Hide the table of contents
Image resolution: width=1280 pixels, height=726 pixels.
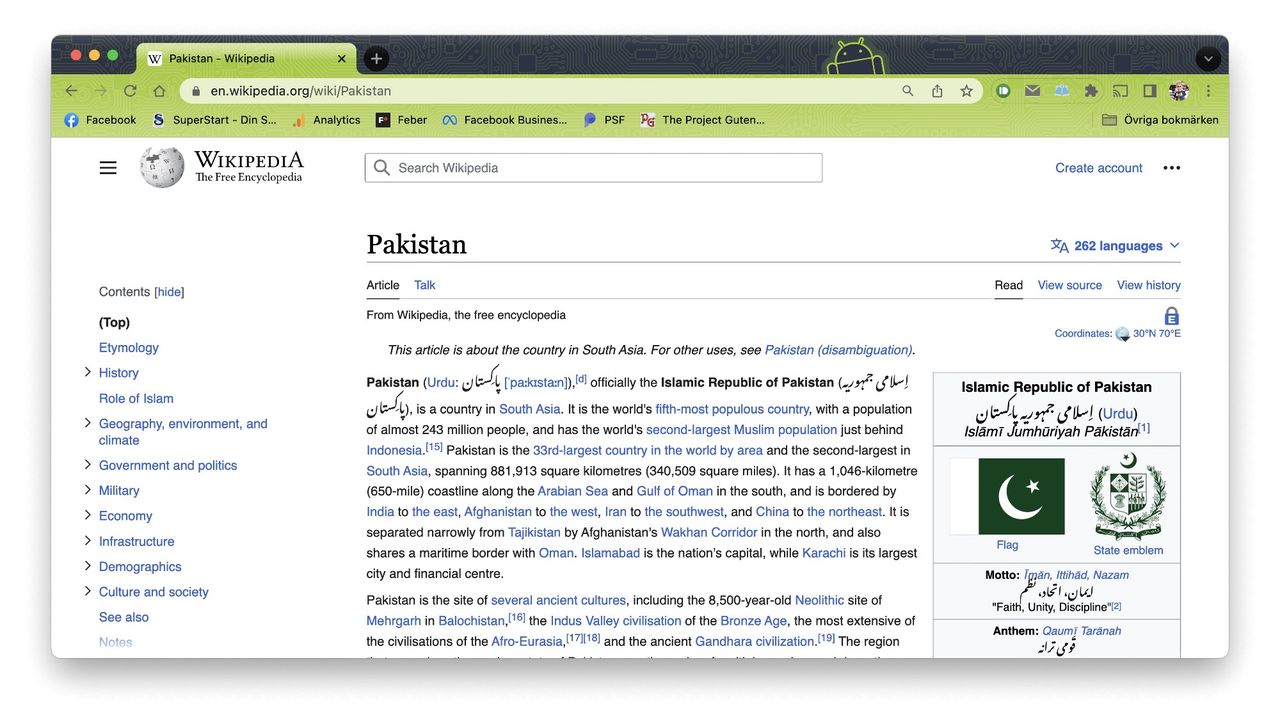point(168,291)
